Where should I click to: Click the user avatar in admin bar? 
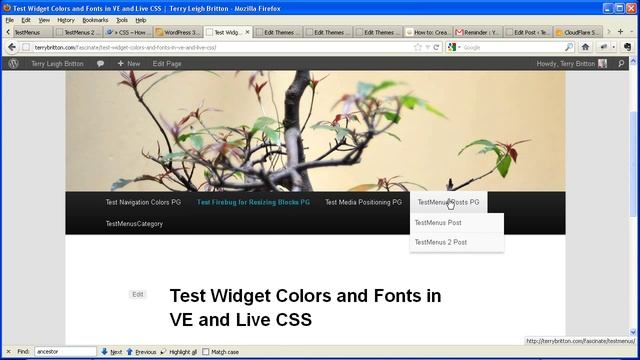pos(602,64)
